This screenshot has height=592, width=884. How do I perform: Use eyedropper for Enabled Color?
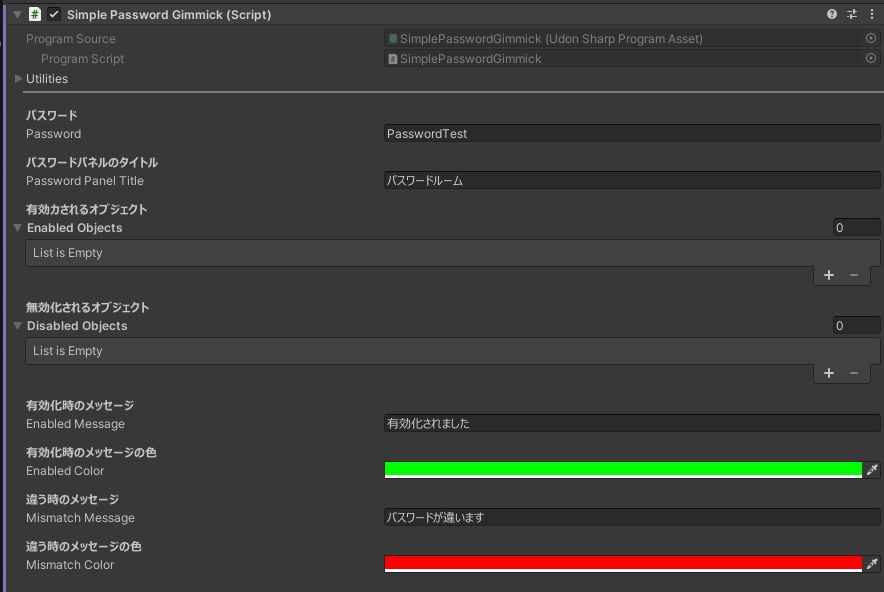(x=872, y=470)
